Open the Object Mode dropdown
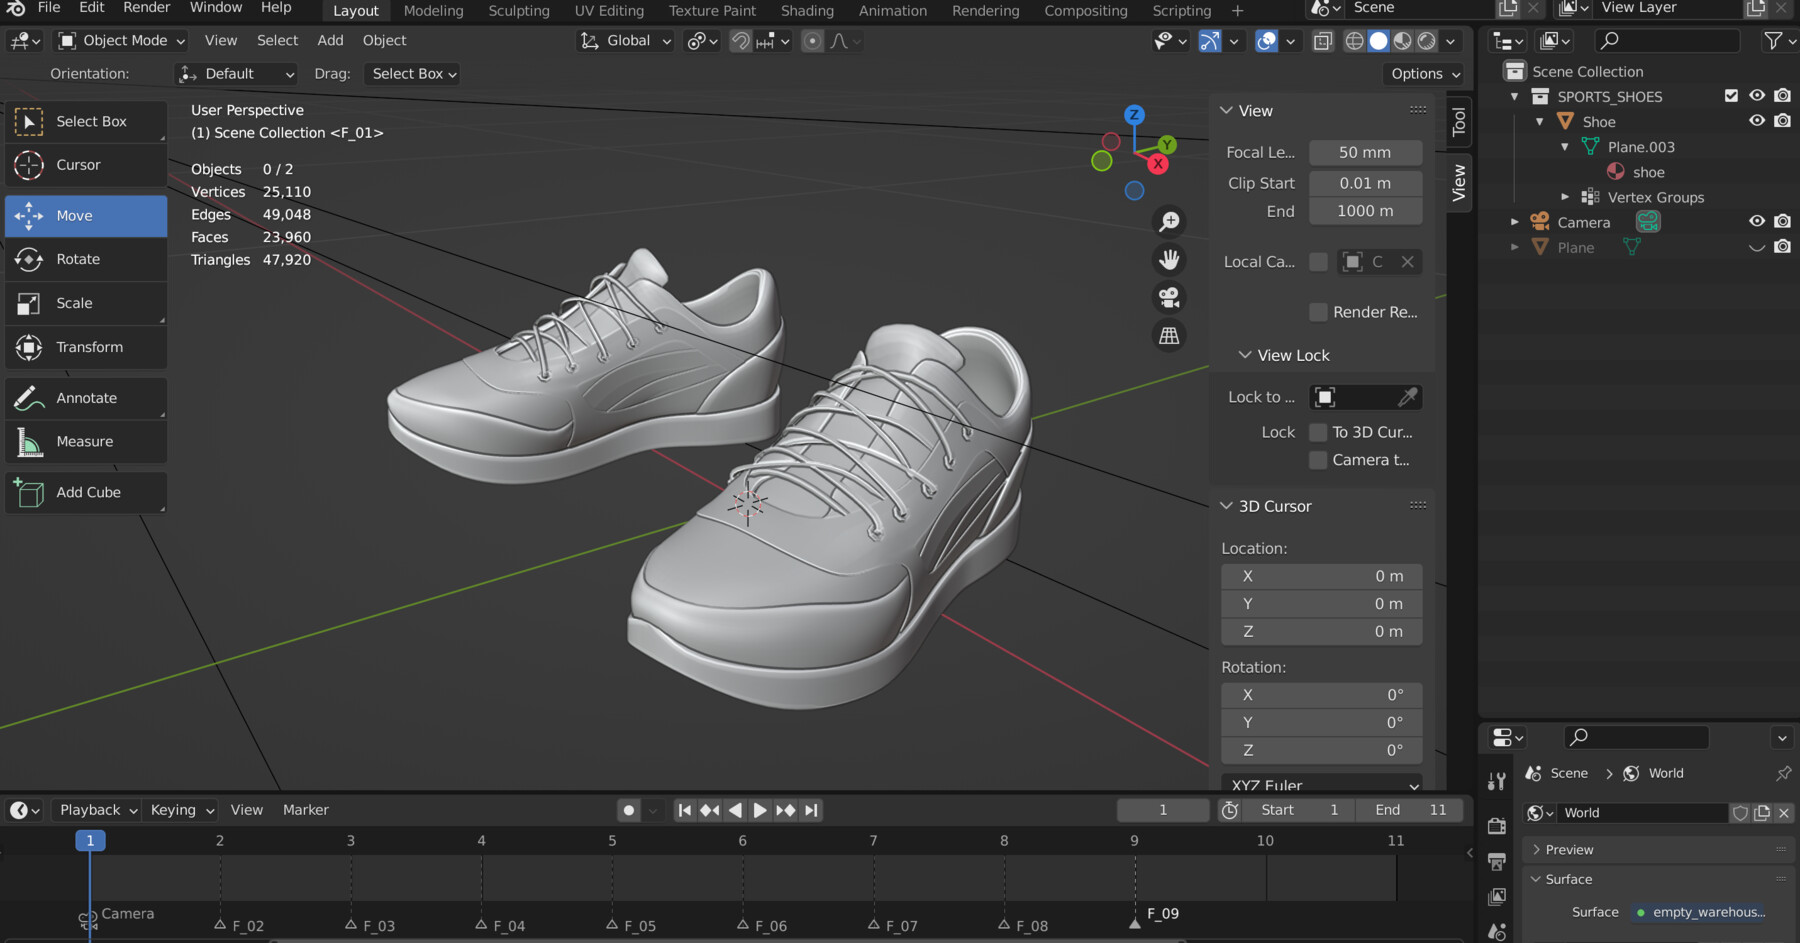1800x943 pixels. [119, 40]
